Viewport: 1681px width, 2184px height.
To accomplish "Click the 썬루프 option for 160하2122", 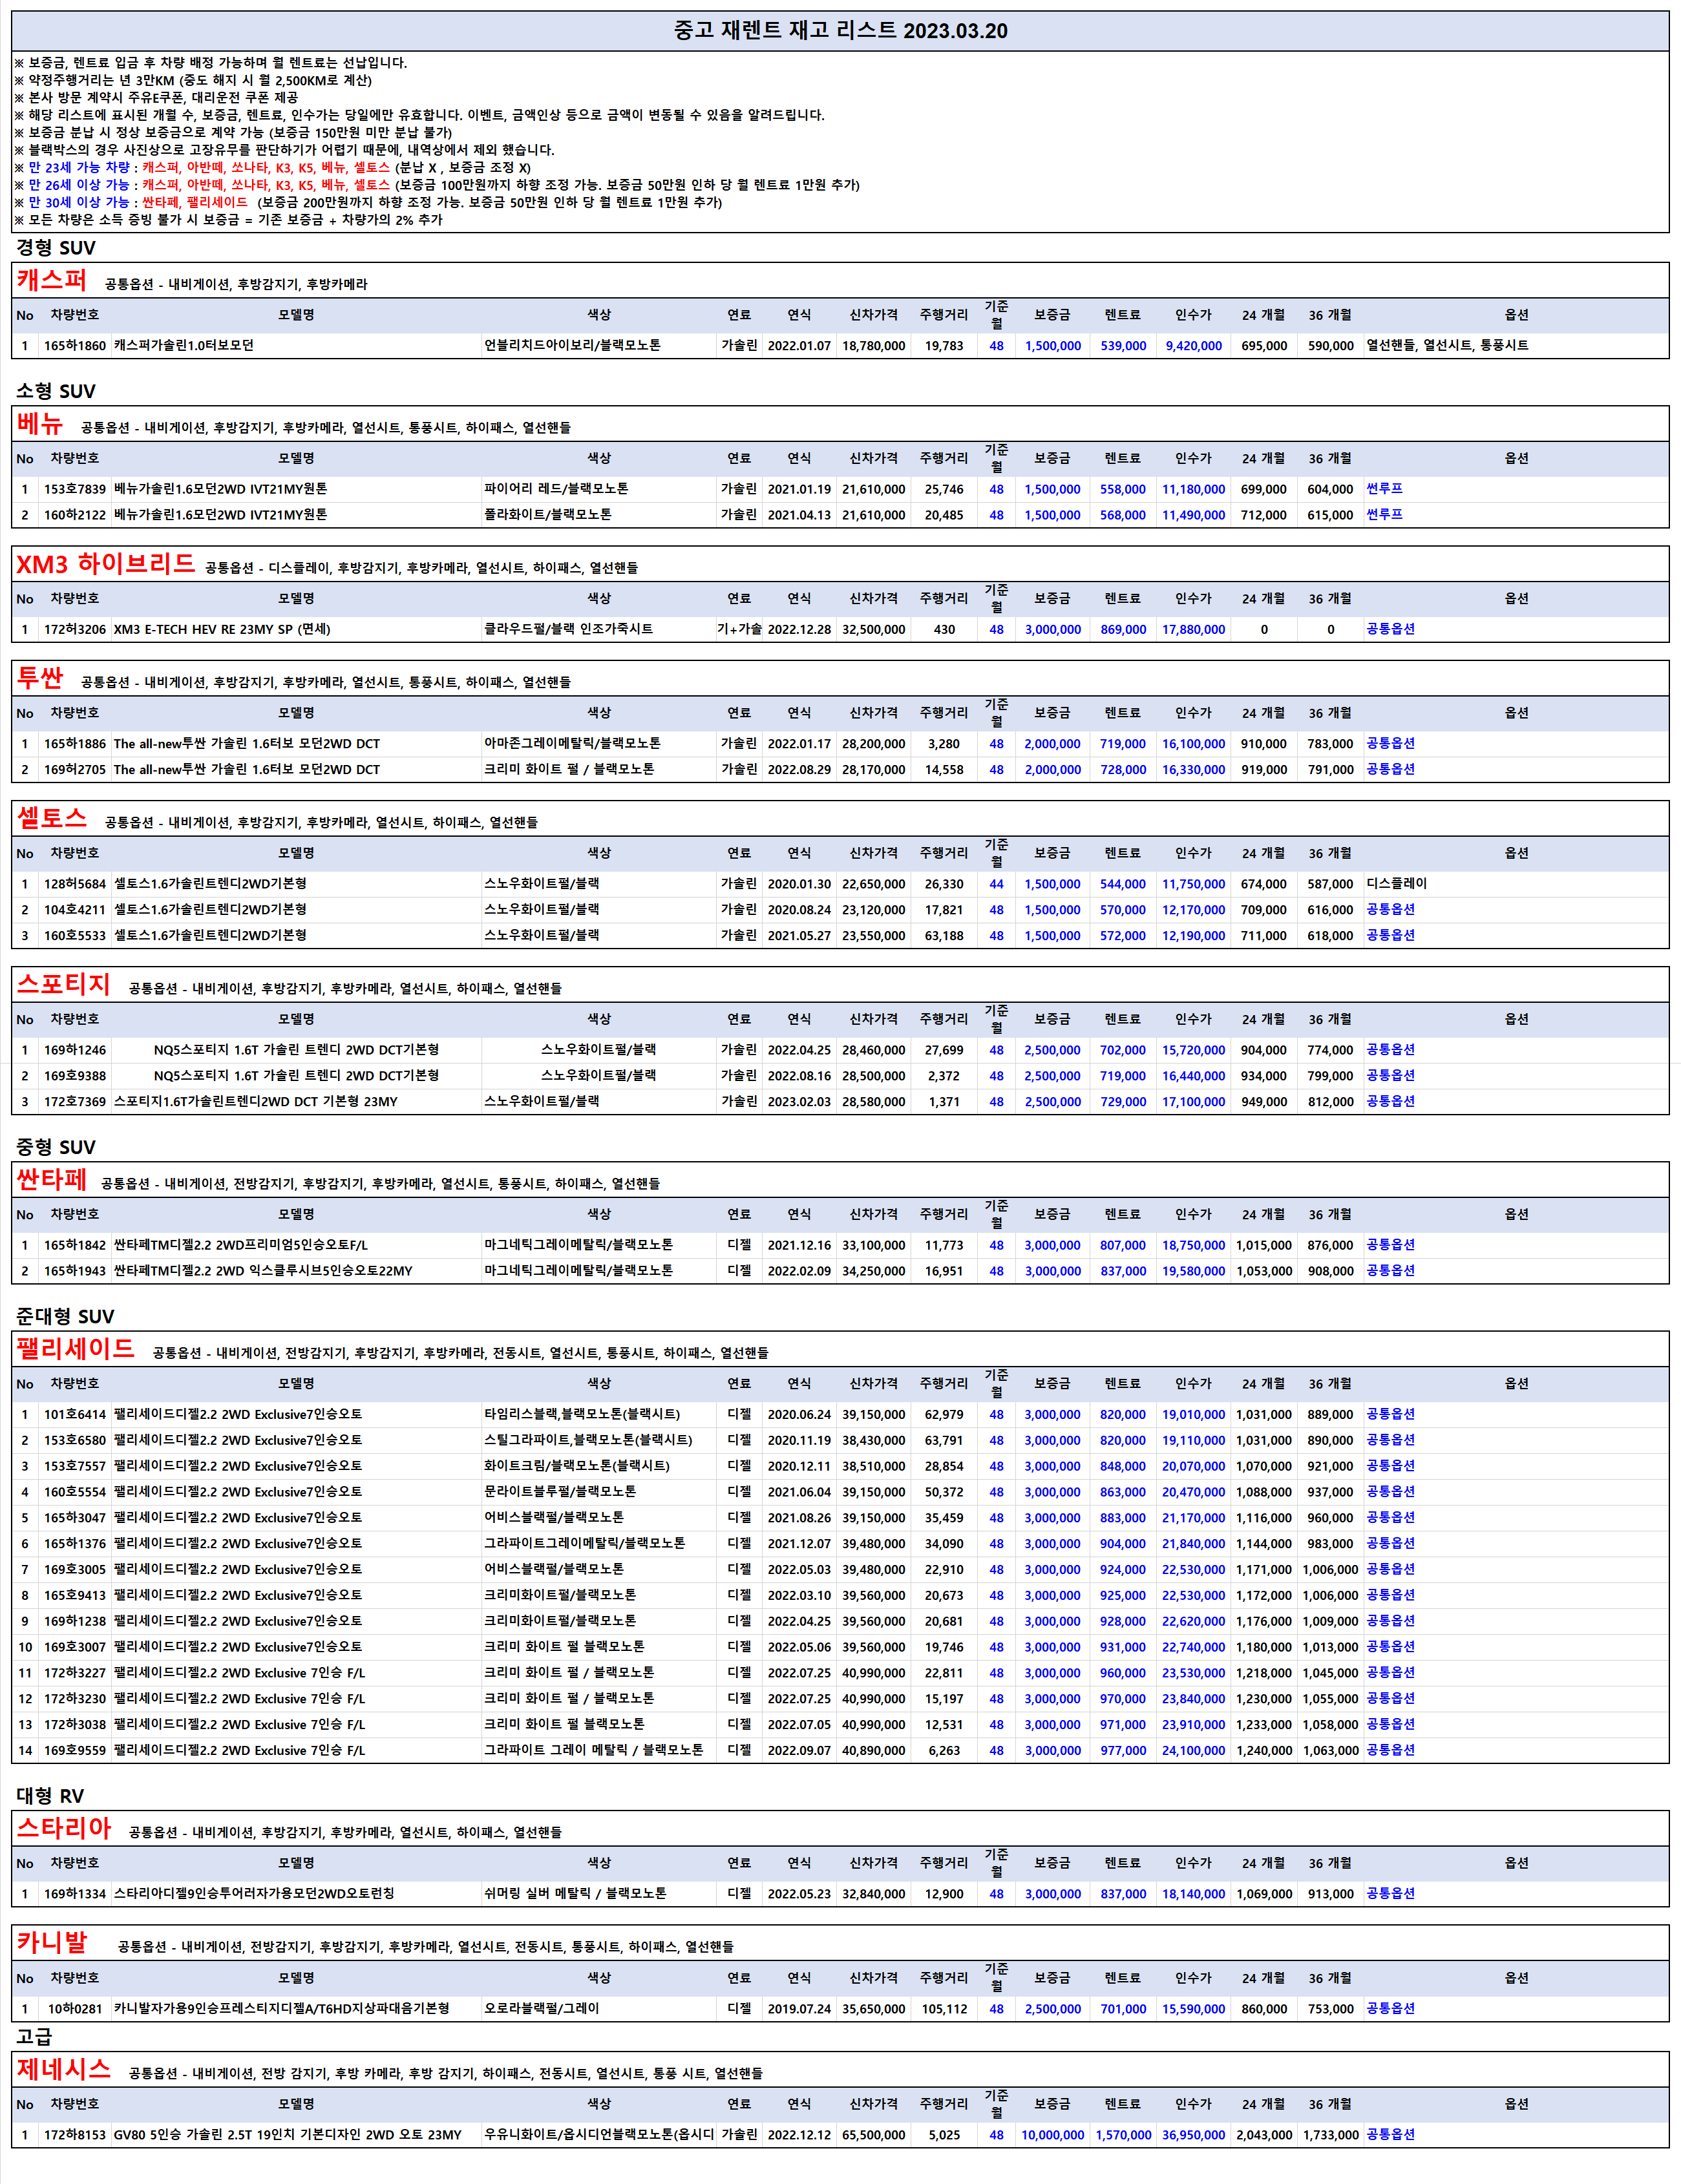I will pyautogui.click(x=1384, y=515).
